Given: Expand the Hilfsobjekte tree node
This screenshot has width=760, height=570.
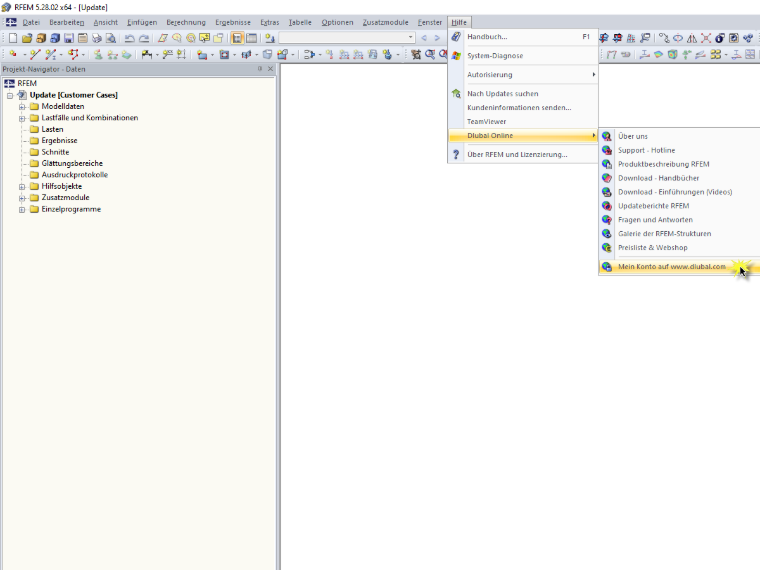Looking at the screenshot, I should (x=22, y=187).
